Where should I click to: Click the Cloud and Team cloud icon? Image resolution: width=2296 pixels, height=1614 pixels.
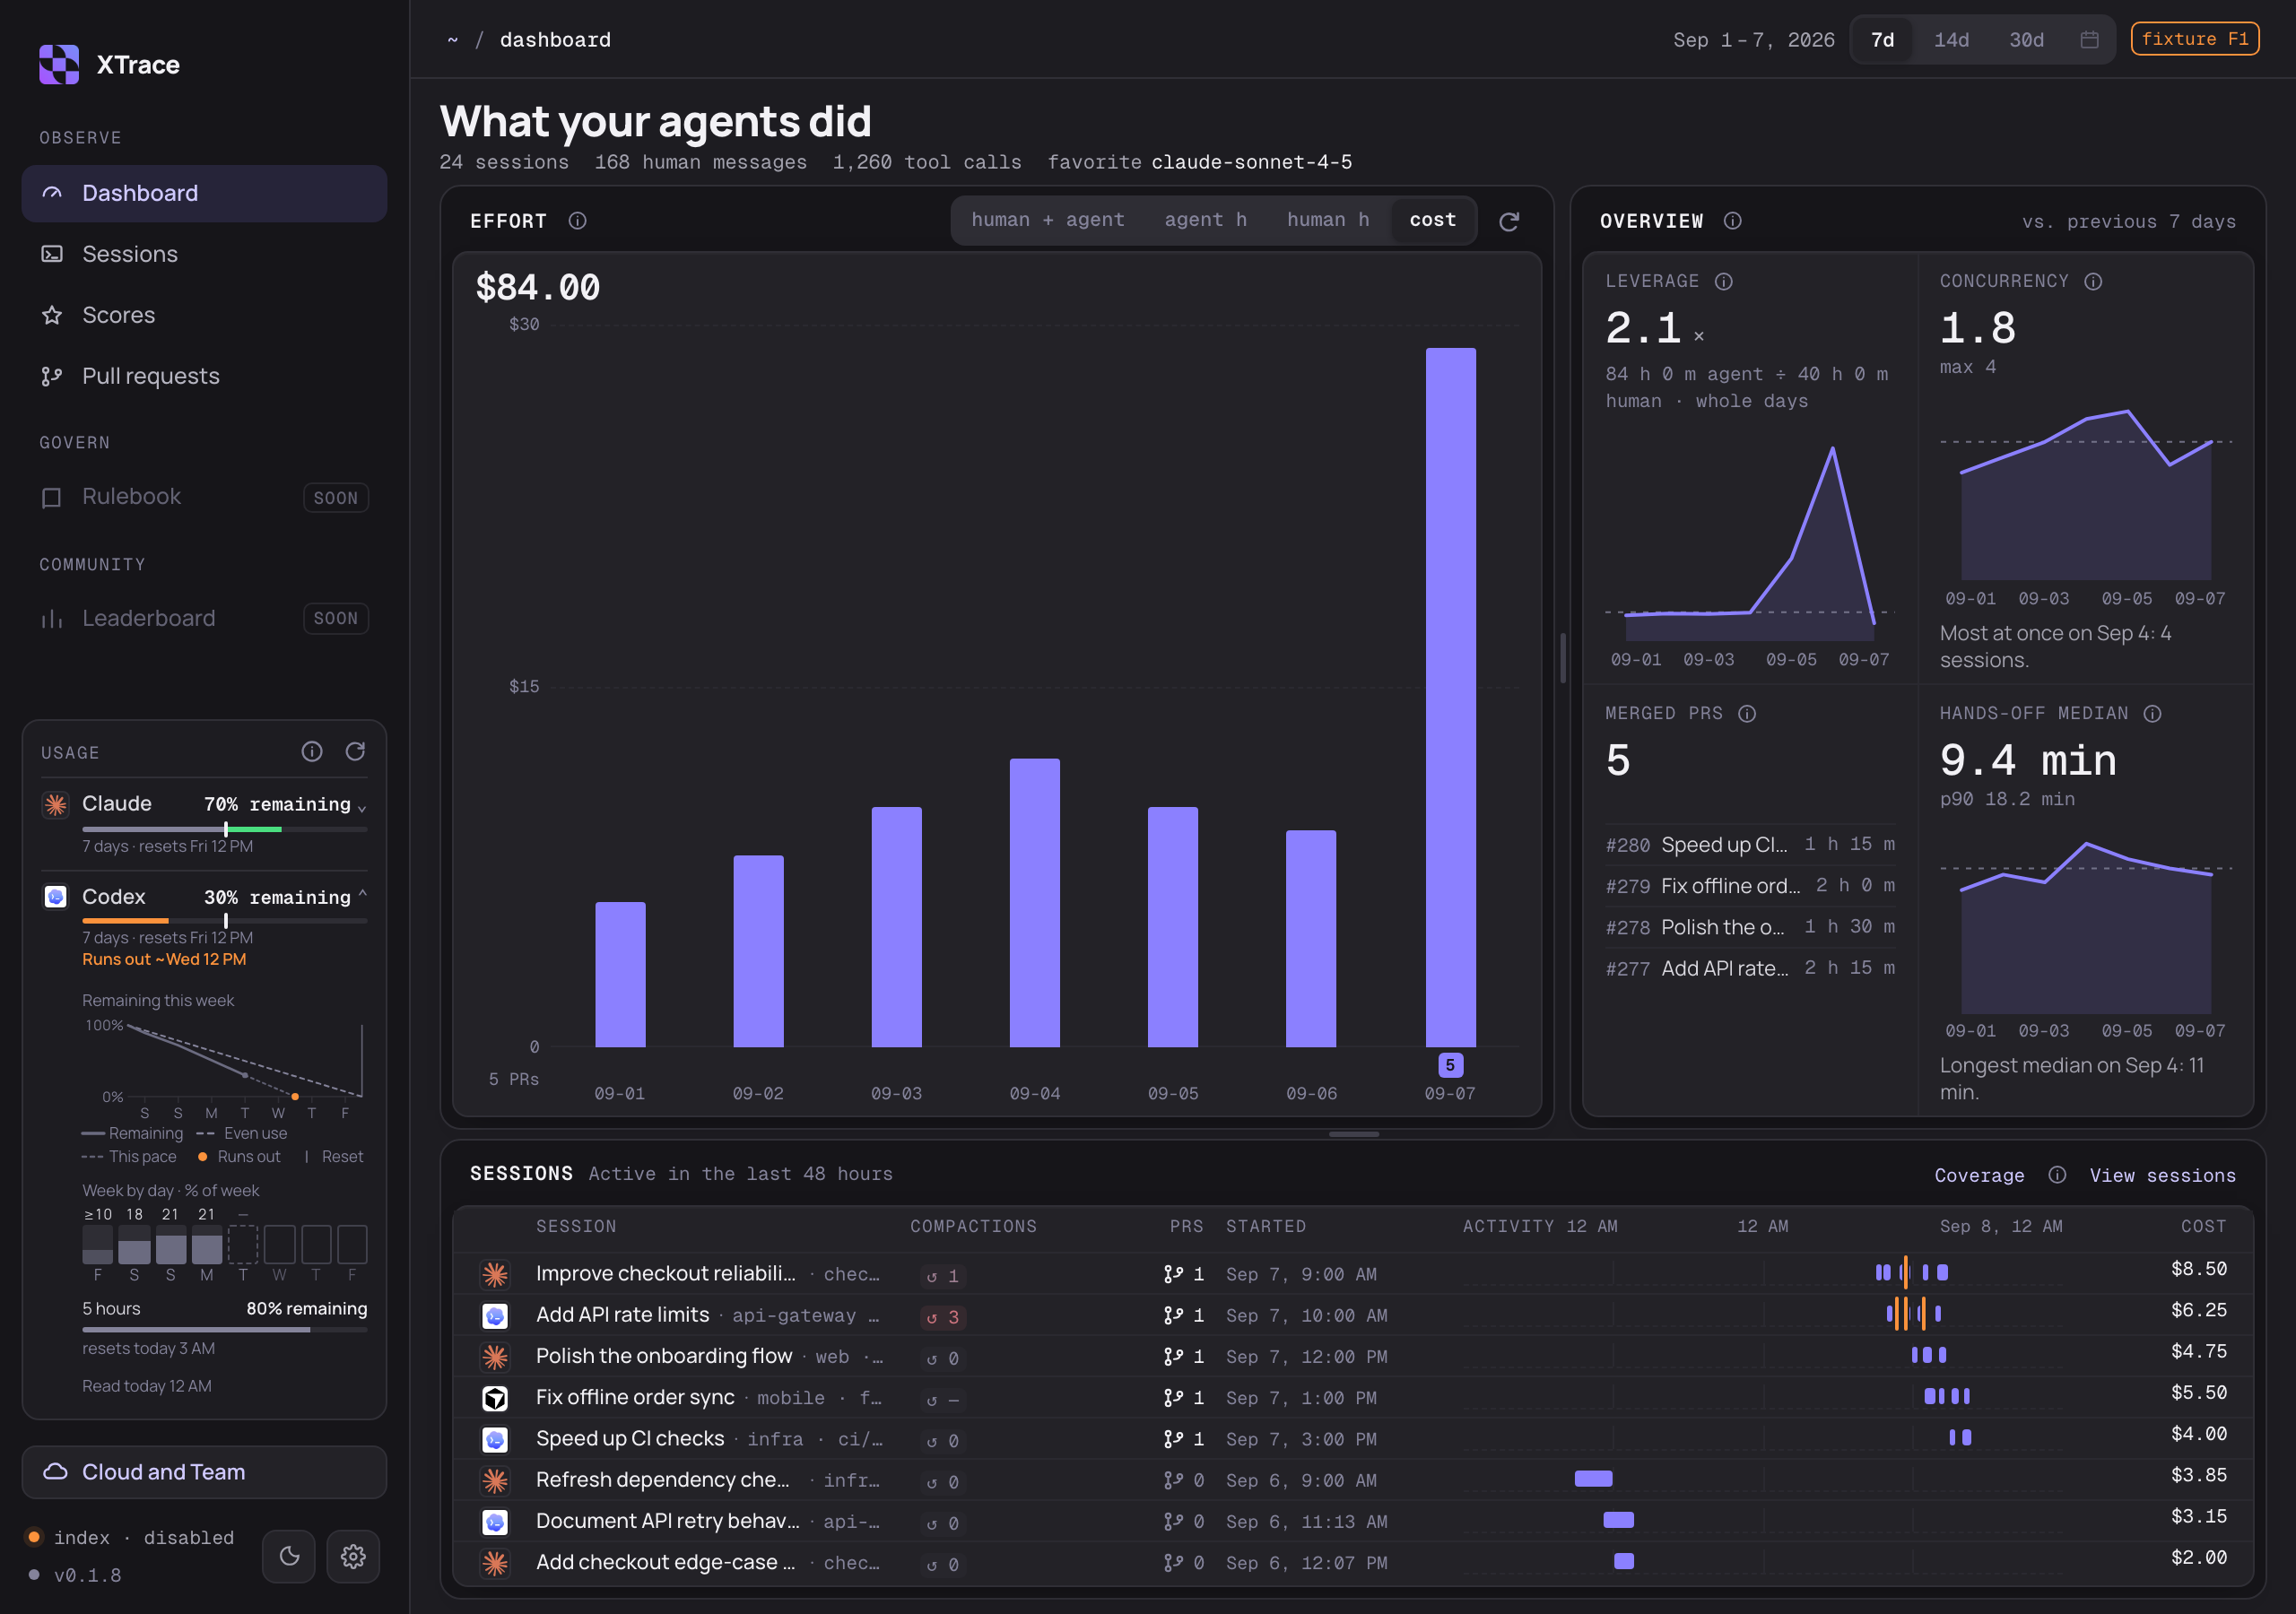pos(56,1472)
